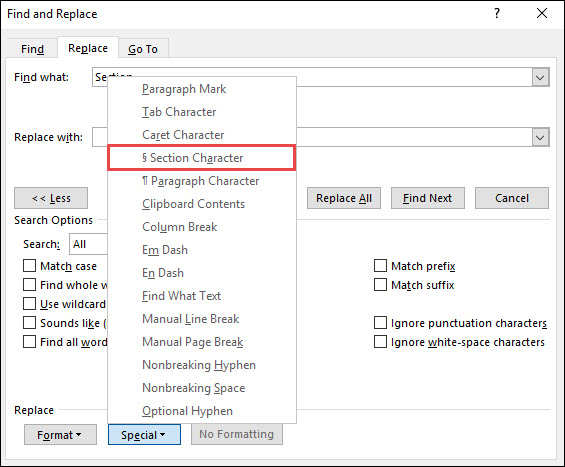Open the Format dropdown button
The image size is (565, 467).
tap(60, 435)
